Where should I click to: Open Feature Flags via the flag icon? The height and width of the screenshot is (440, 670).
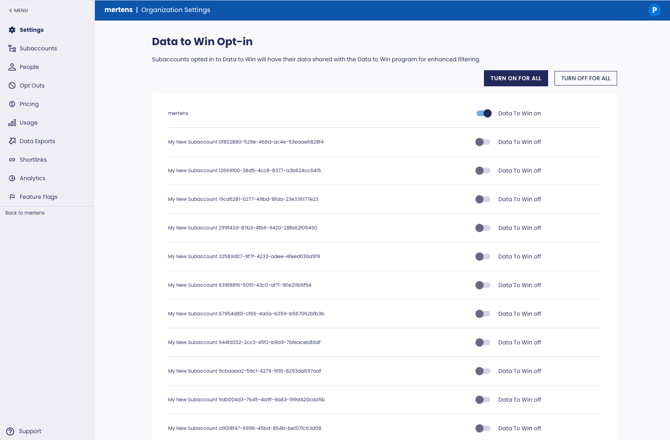(x=12, y=197)
